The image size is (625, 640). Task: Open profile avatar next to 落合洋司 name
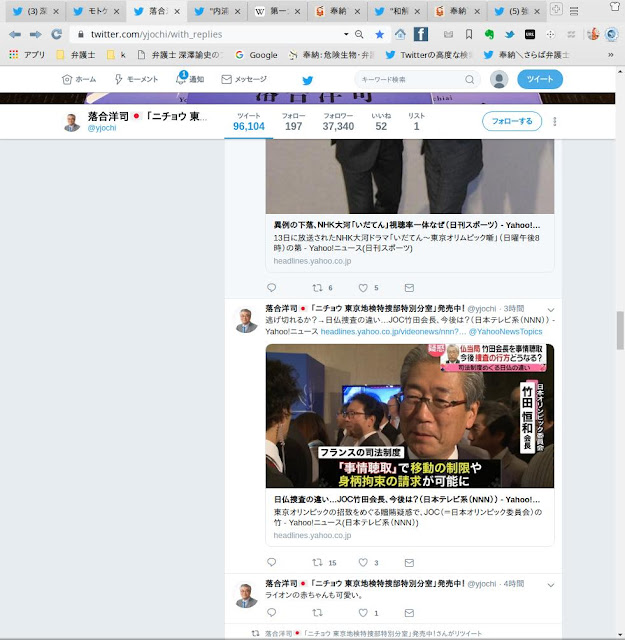click(x=72, y=122)
